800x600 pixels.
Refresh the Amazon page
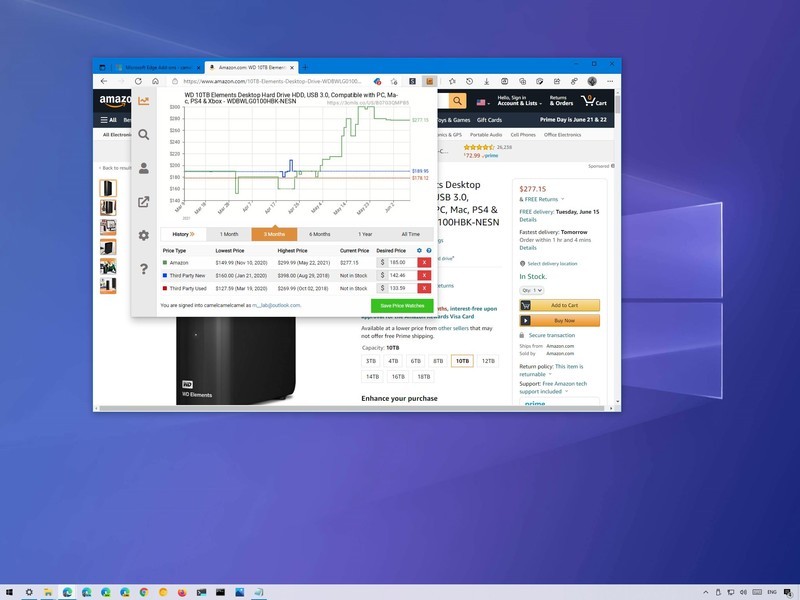click(x=138, y=81)
